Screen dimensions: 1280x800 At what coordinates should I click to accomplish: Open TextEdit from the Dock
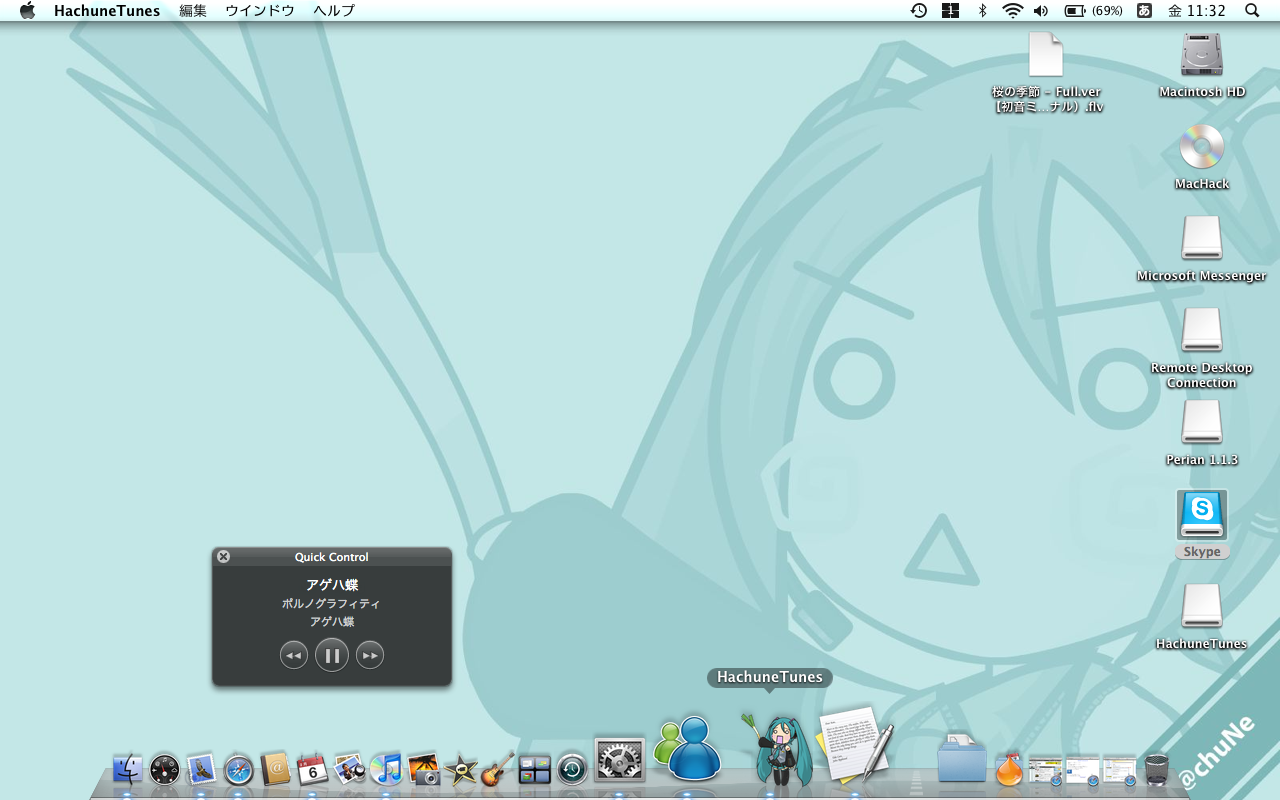(x=853, y=745)
